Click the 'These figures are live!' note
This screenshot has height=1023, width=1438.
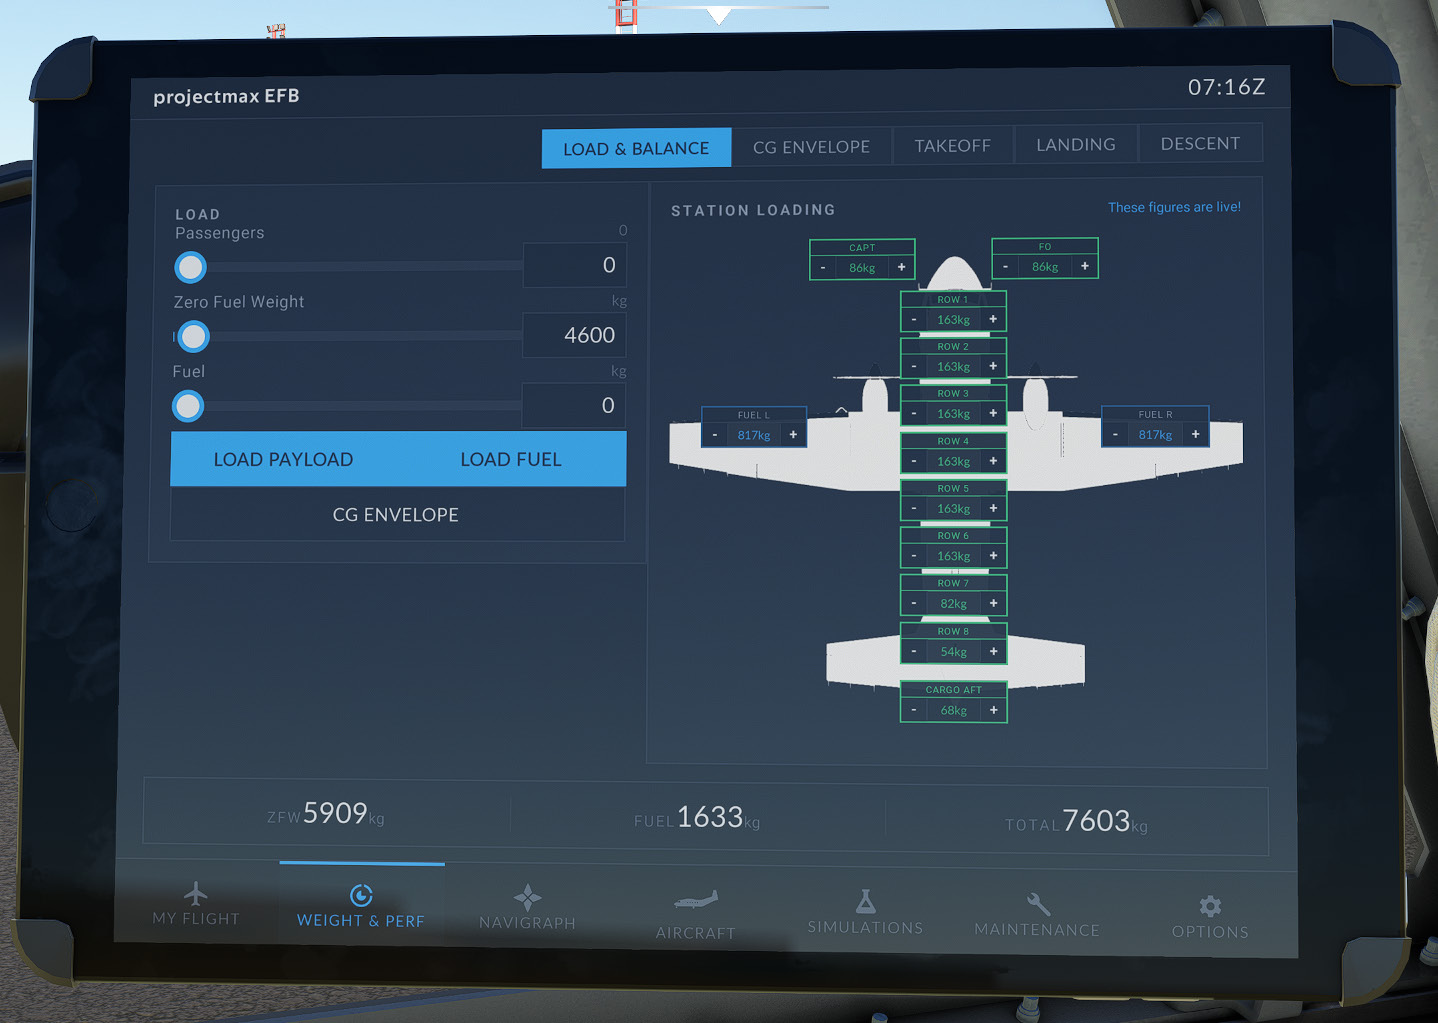[x=1174, y=207]
